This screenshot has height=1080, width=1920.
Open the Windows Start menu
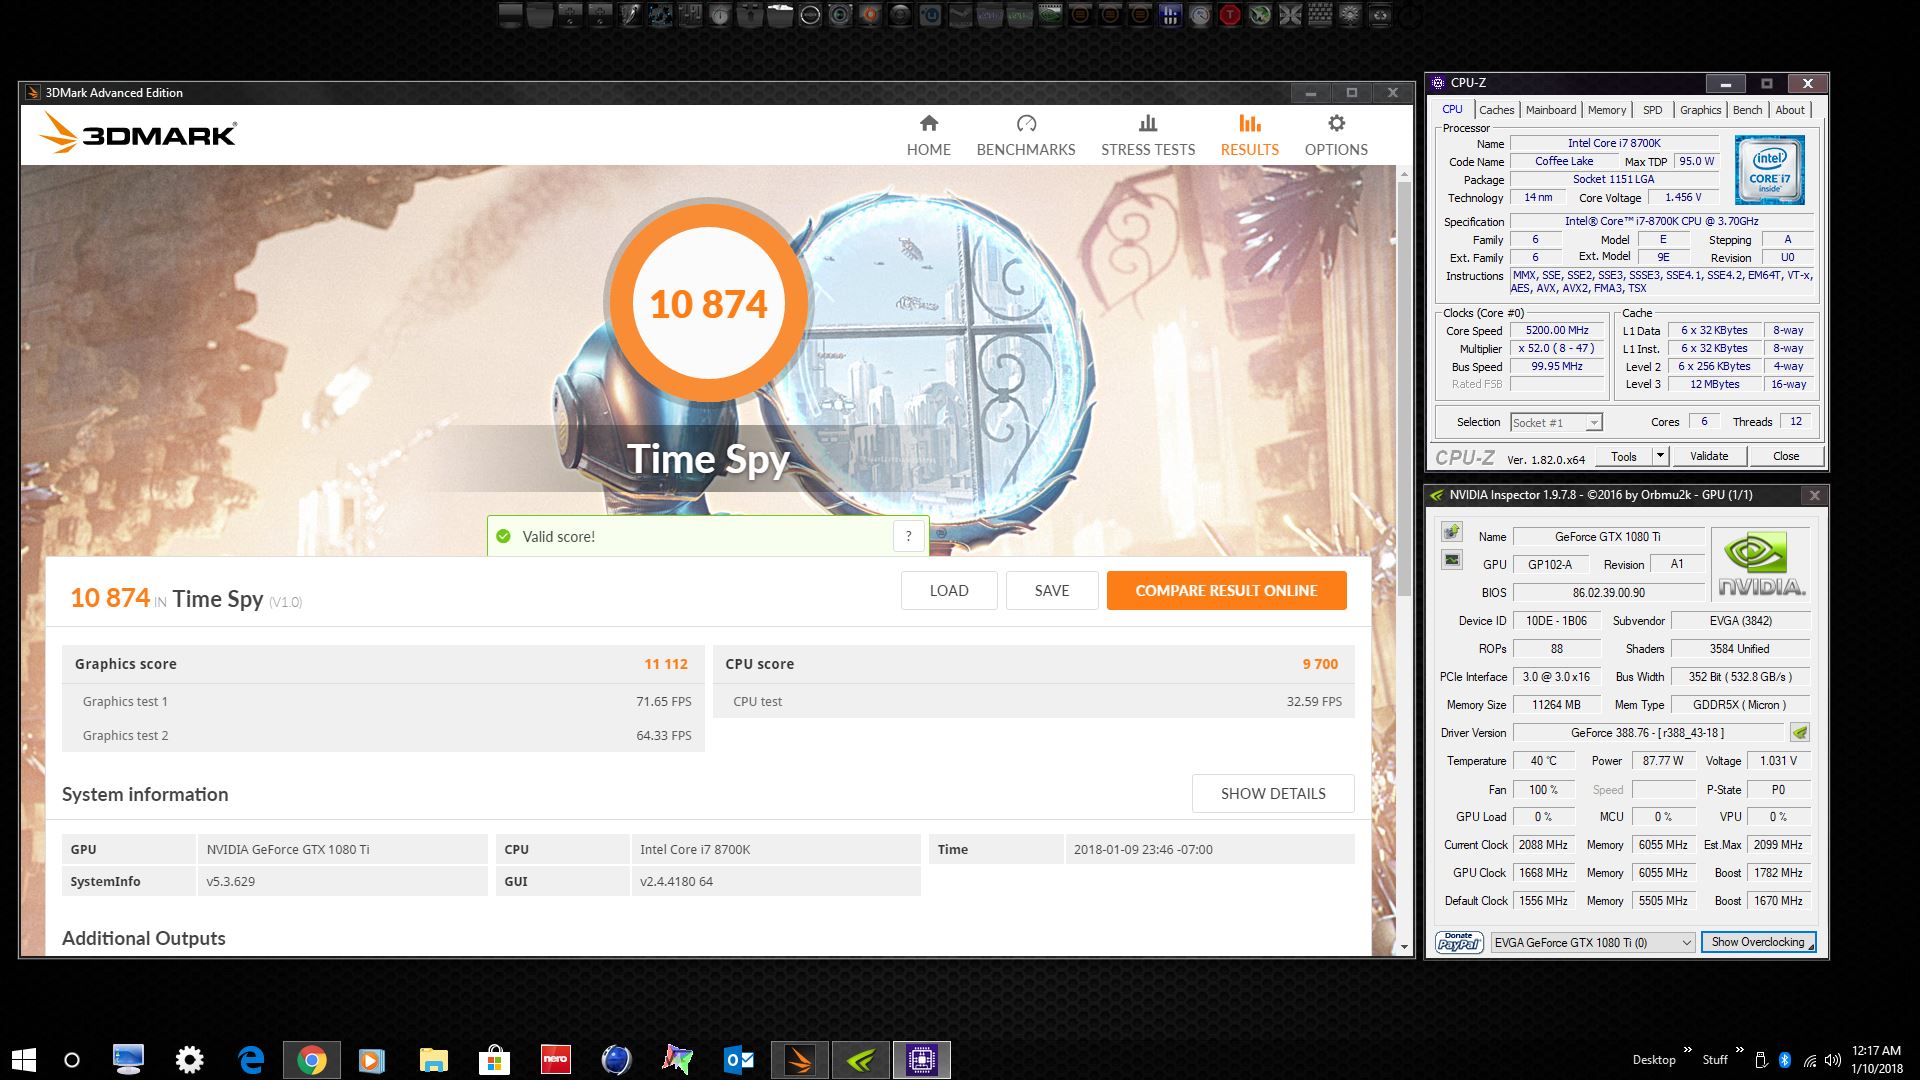(x=23, y=1059)
